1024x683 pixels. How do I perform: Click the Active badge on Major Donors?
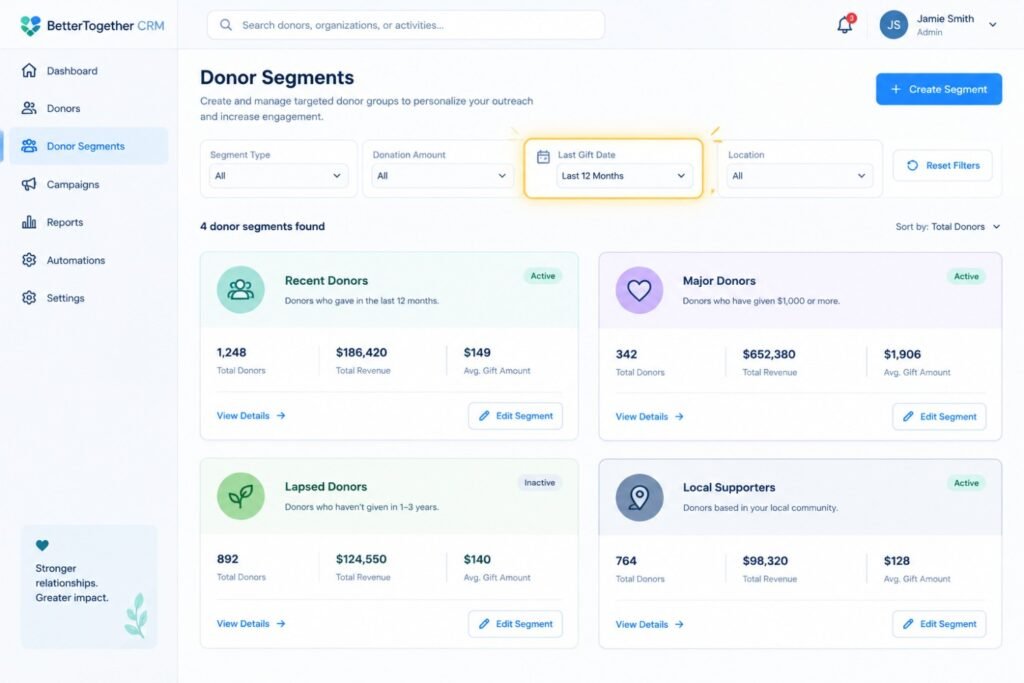pos(967,276)
